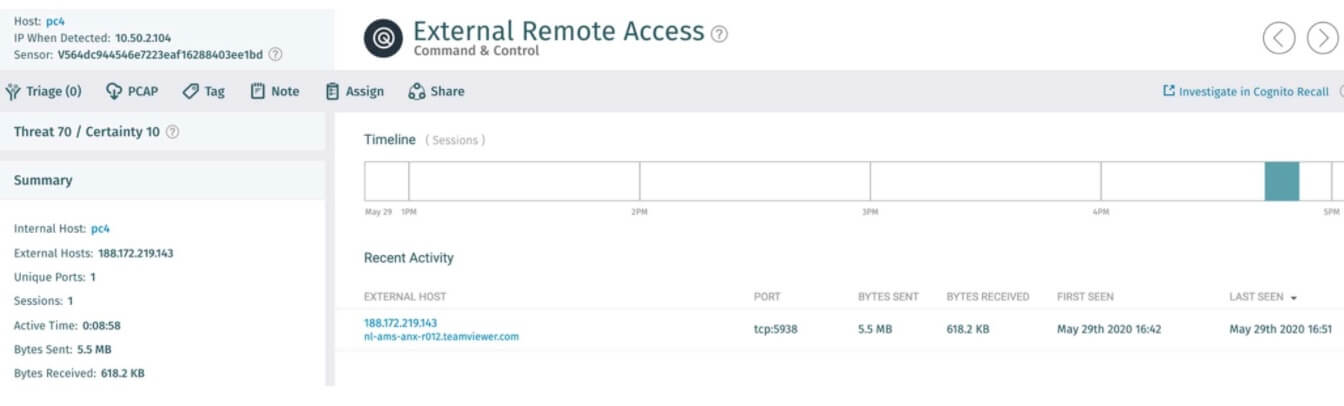Add a Note using the Note icon
Screen dimensions: 1344x406
tap(257, 92)
